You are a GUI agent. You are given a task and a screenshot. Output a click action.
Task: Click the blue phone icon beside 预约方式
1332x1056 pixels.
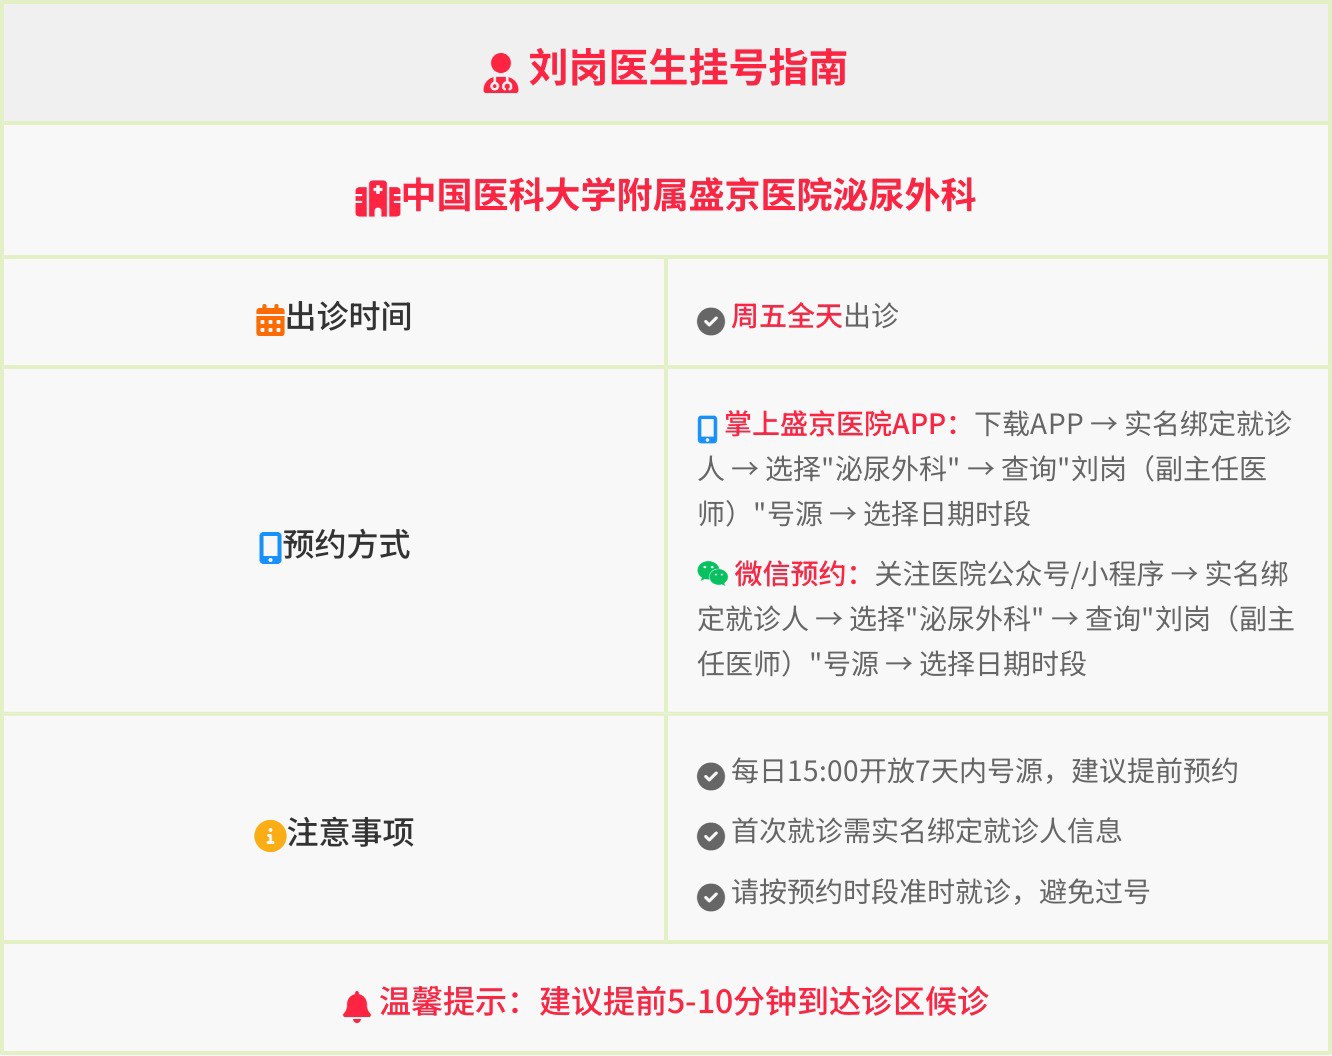[x=270, y=548]
